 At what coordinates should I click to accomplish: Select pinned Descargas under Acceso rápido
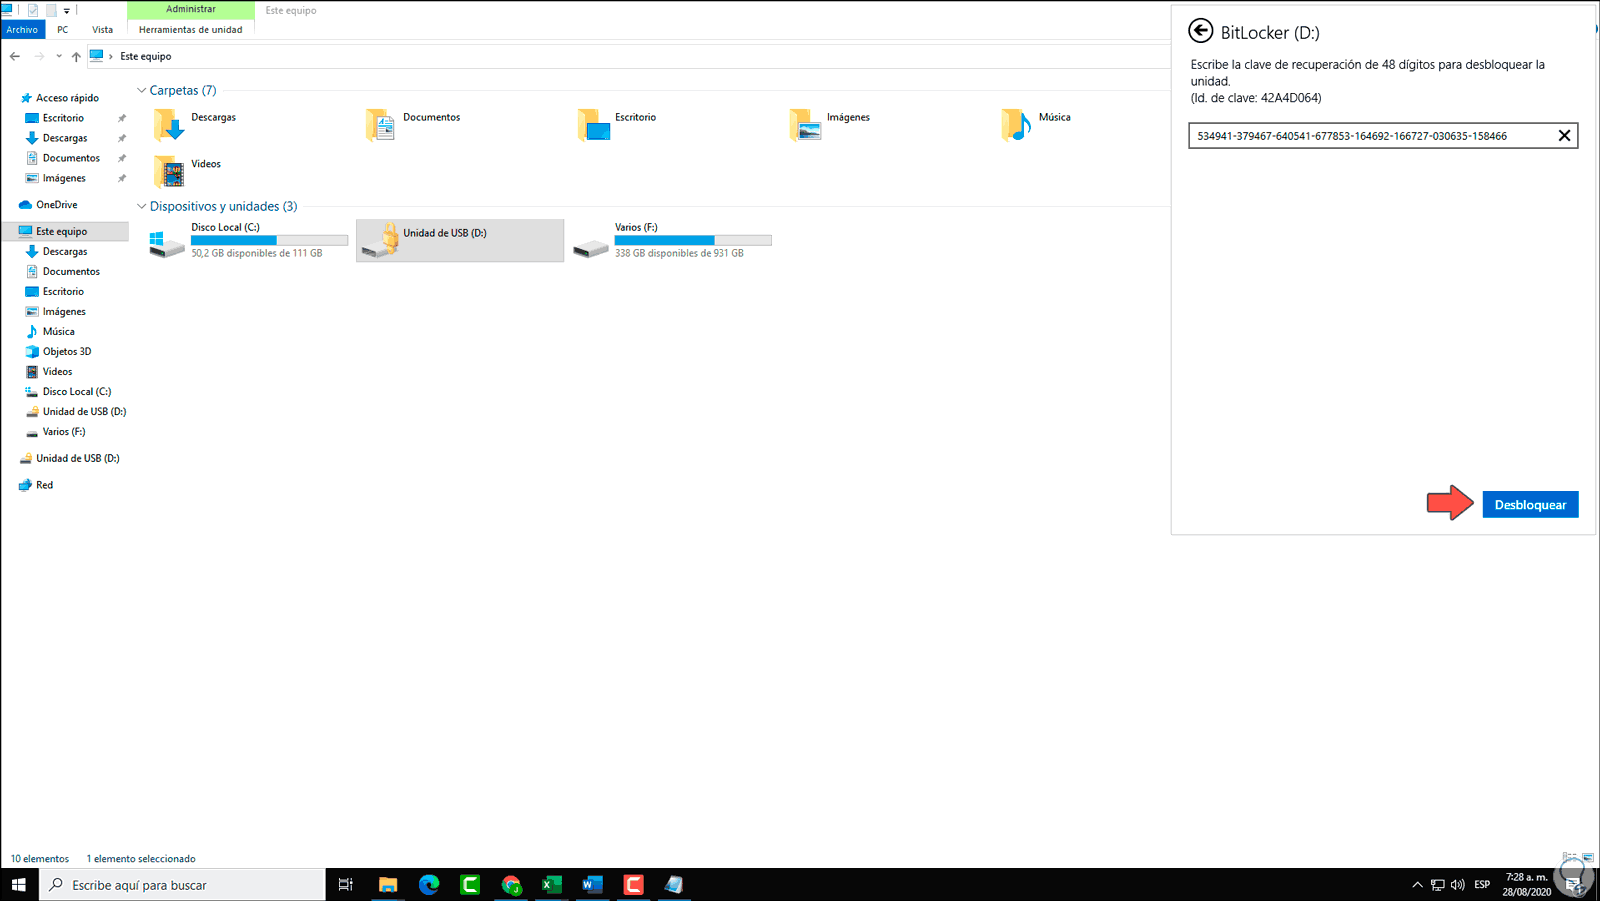click(65, 138)
